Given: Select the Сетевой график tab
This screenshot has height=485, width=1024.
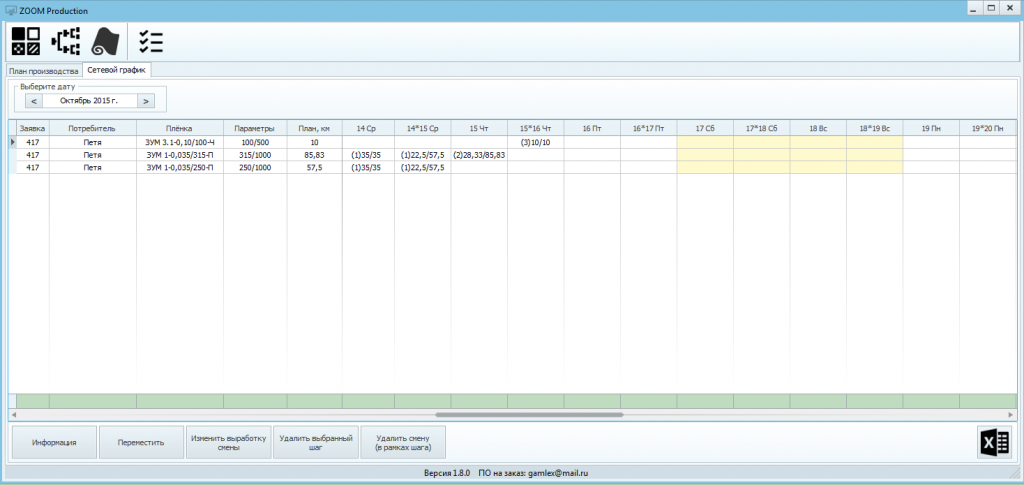Looking at the screenshot, I should pos(116,71).
